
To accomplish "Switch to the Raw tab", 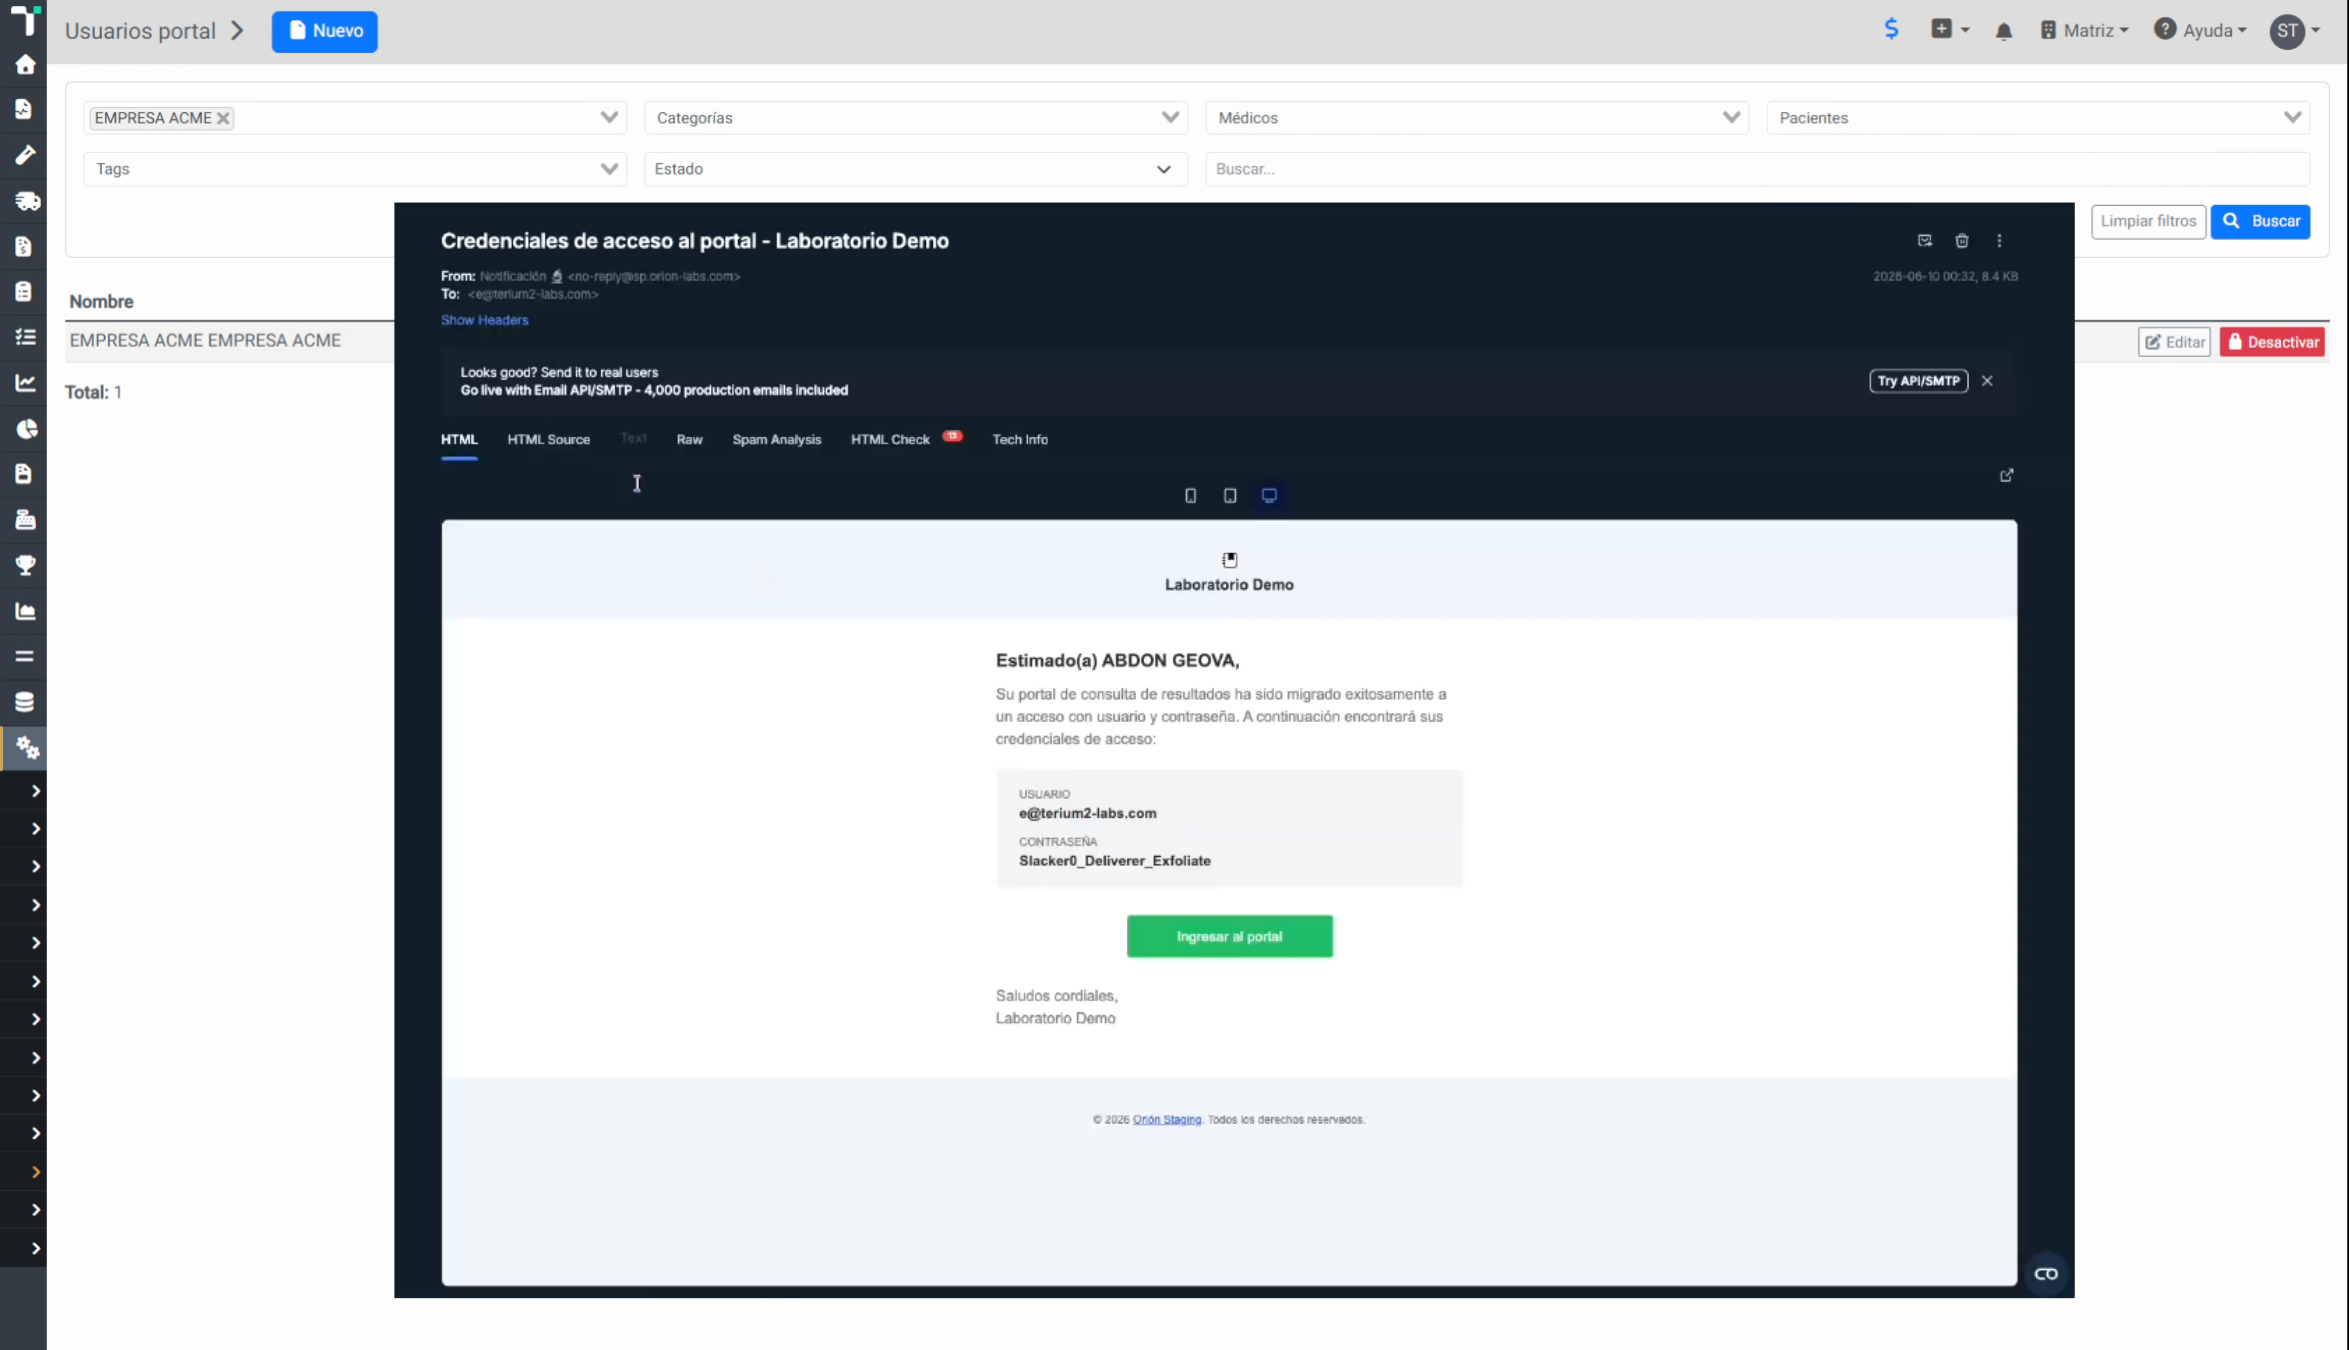I will click(x=689, y=440).
